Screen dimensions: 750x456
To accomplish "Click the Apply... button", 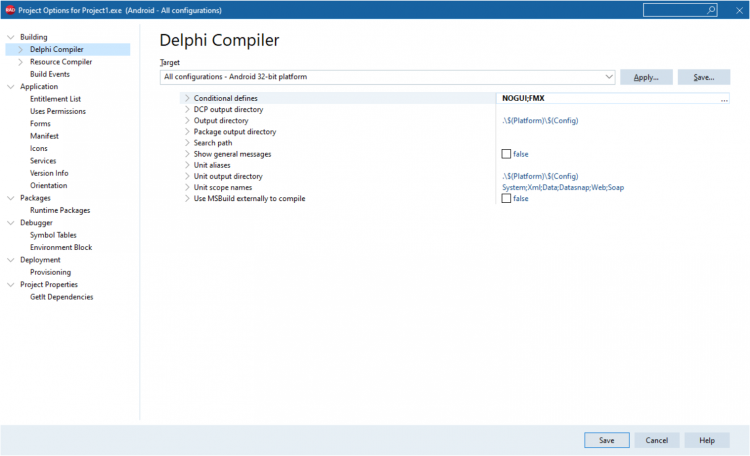I will (x=646, y=77).
